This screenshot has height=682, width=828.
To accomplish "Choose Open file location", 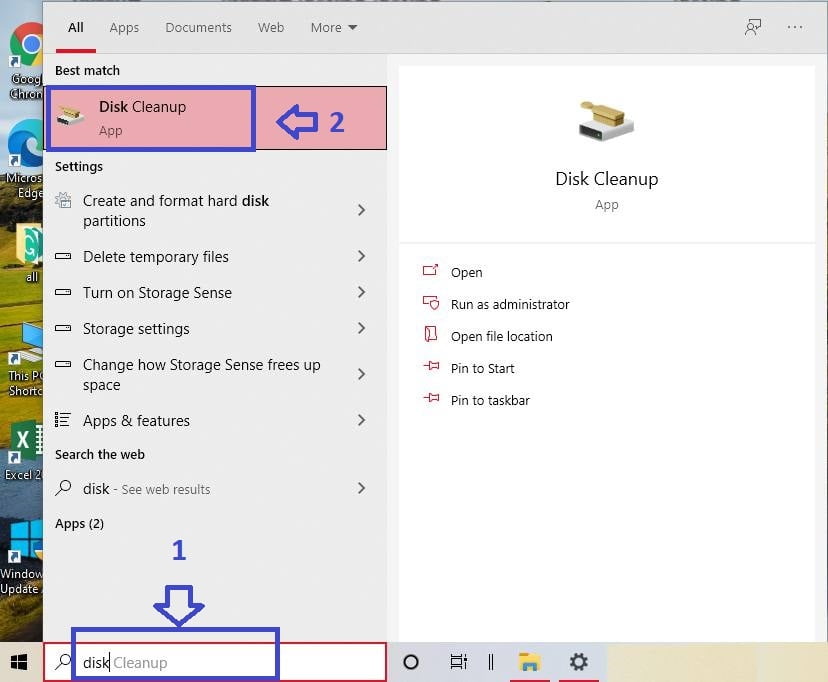I will [502, 336].
